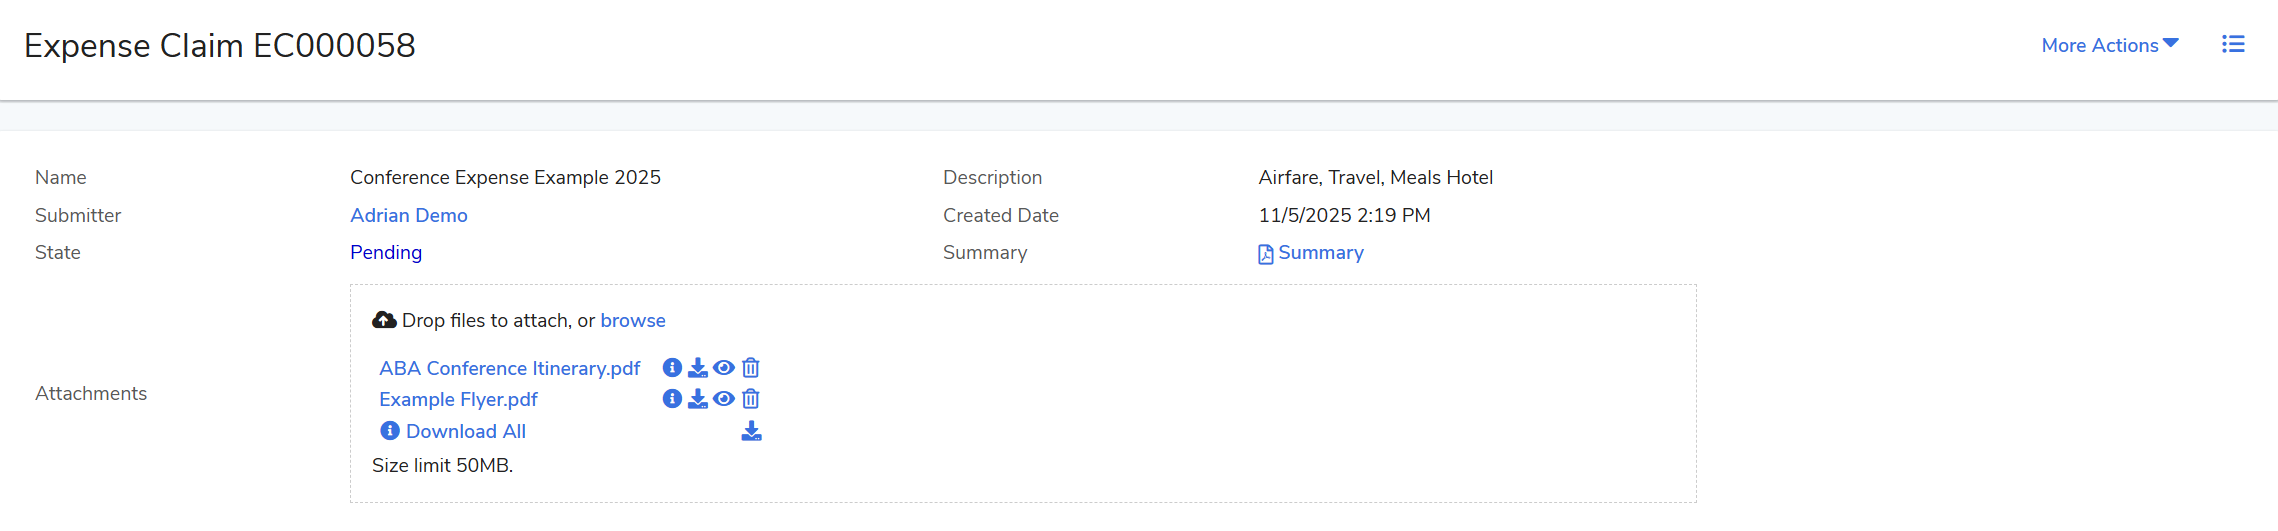Click browse to attach a file
Screen dimensions: 2278x531
tap(633, 321)
